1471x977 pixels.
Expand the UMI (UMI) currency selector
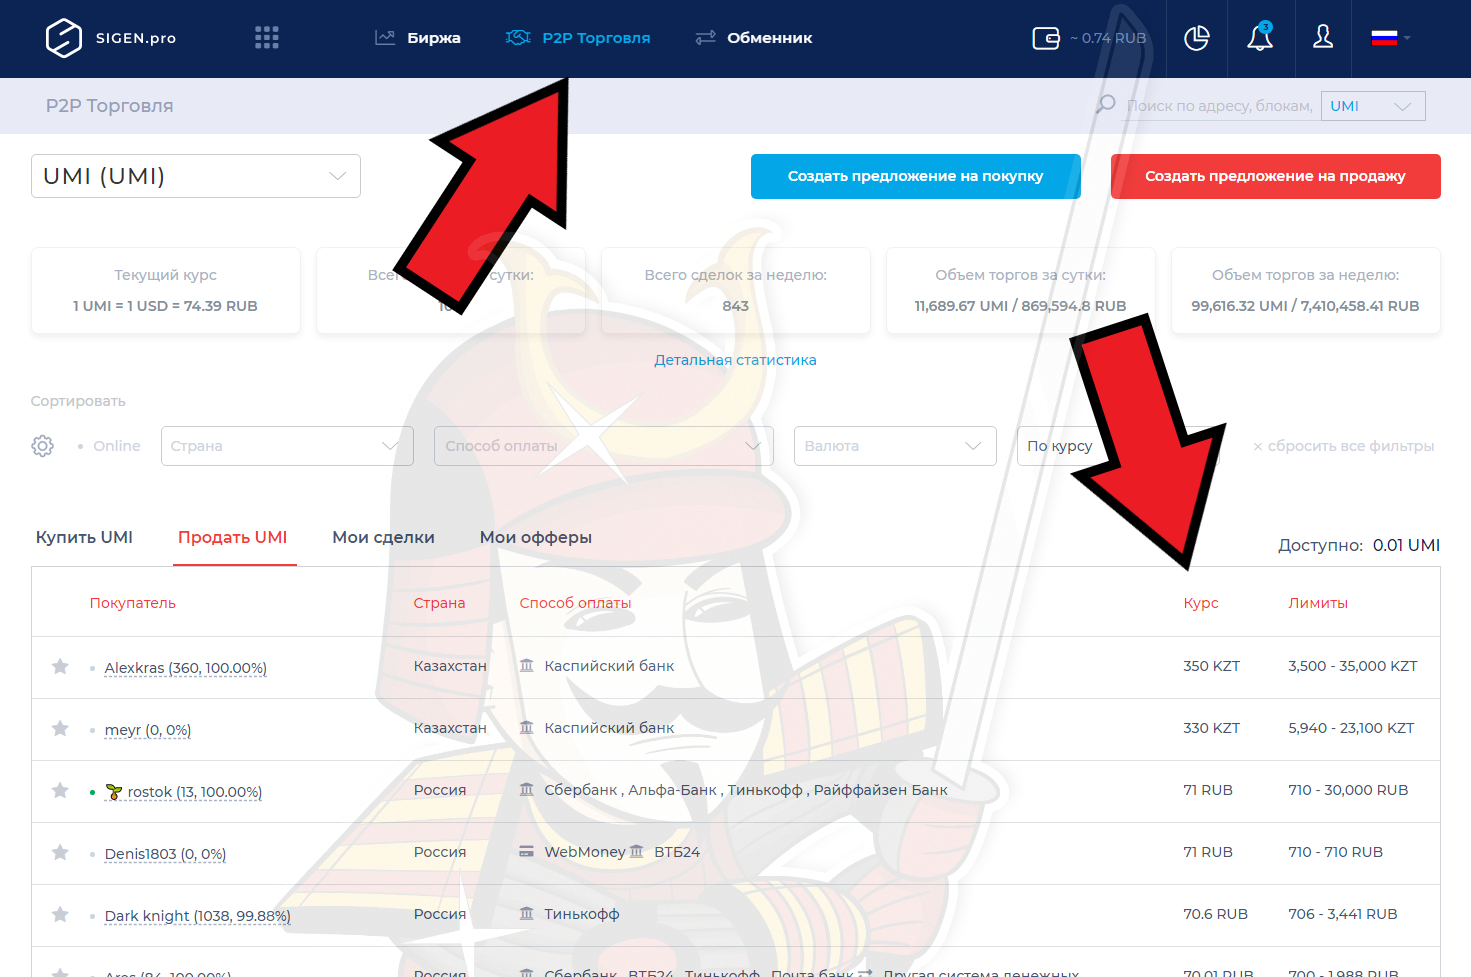(x=196, y=176)
